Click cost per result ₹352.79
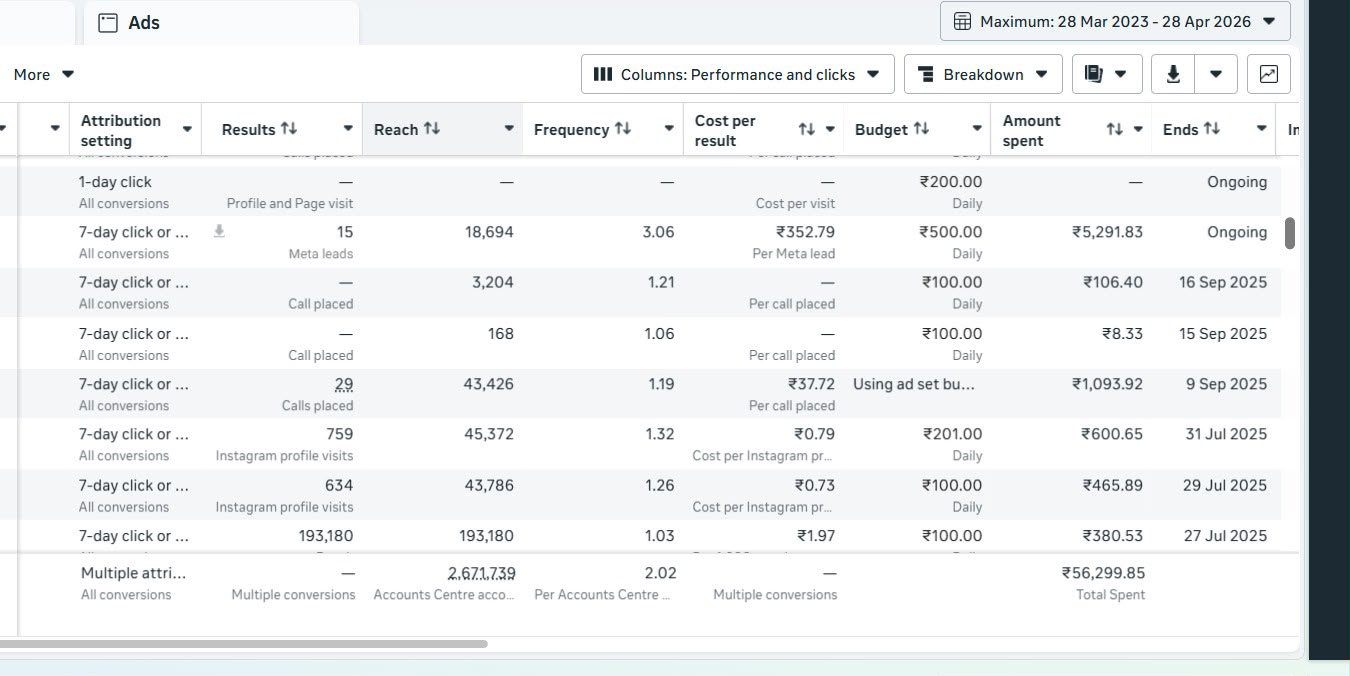This screenshot has width=1350, height=676. (x=805, y=232)
